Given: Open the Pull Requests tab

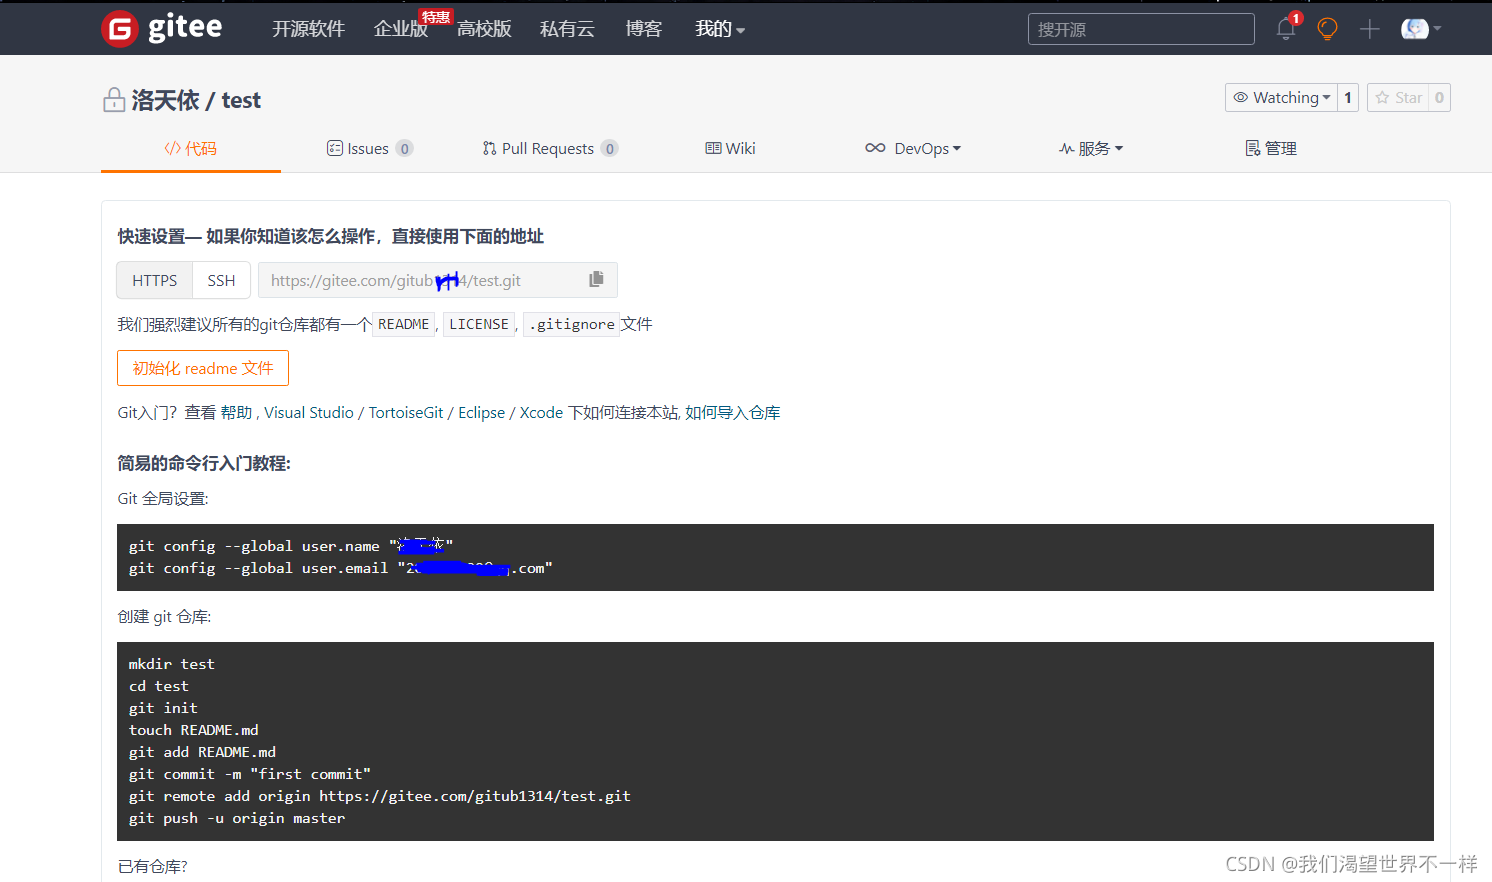Looking at the screenshot, I should click(x=549, y=148).
